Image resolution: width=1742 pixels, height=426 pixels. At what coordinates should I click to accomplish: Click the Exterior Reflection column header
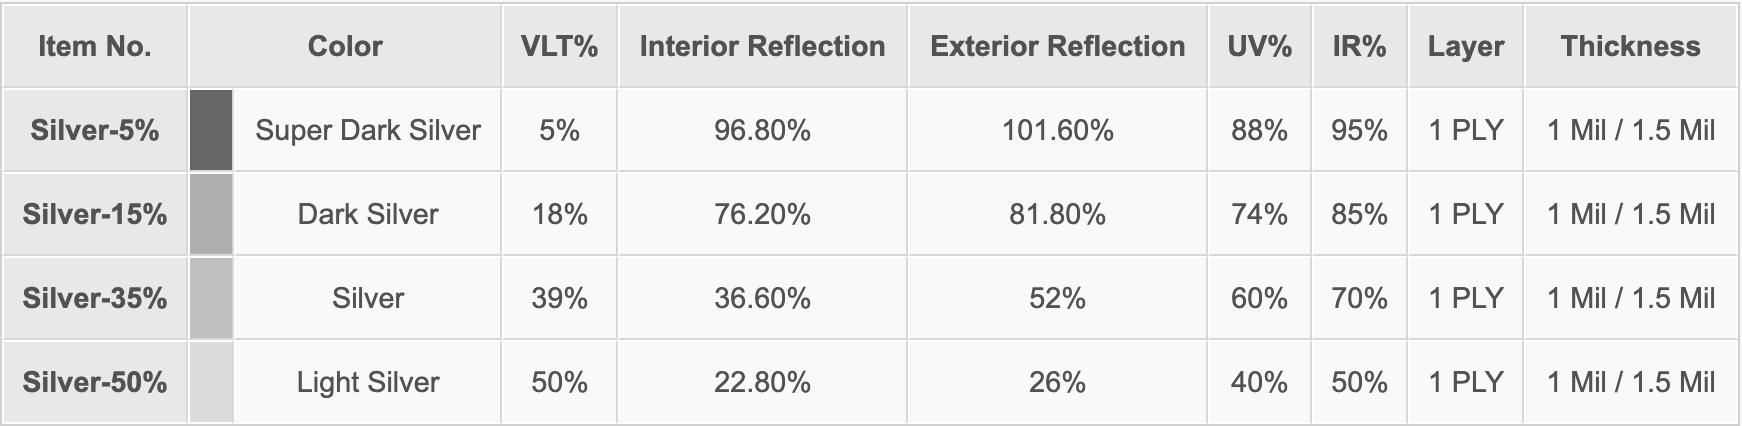point(1057,46)
